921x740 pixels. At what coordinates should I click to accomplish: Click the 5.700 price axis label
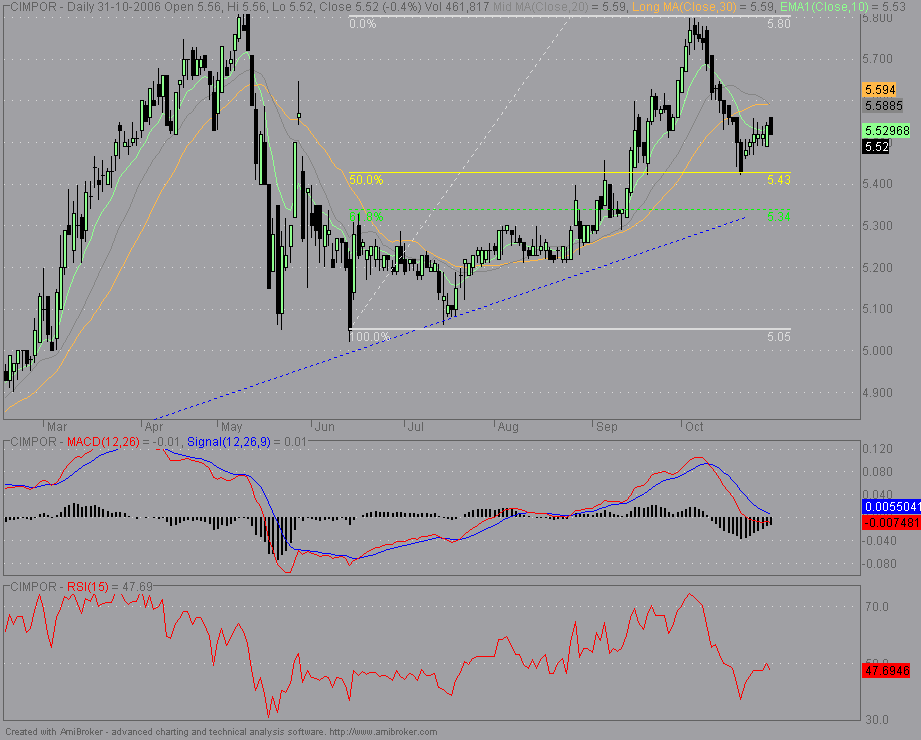tap(877, 59)
